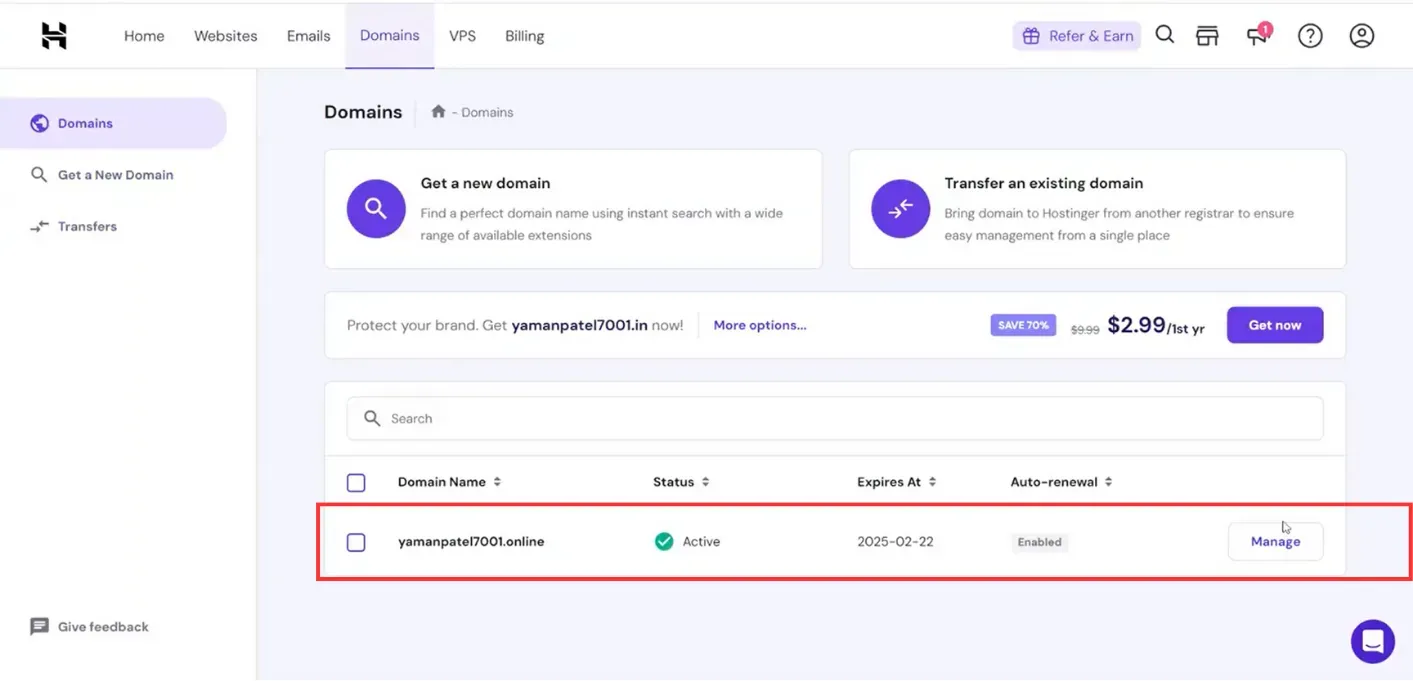This screenshot has width=1413, height=681.
Task: Click the gift icon in Refer & Earn
Action: click(x=1031, y=36)
